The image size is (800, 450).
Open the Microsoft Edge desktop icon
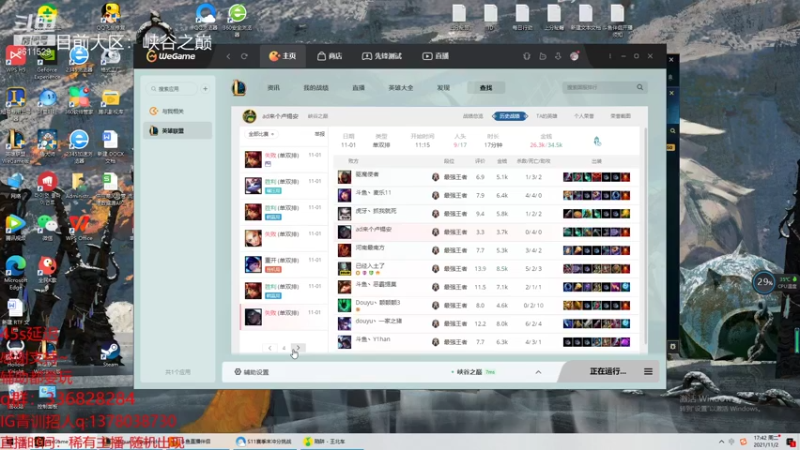coord(16,273)
